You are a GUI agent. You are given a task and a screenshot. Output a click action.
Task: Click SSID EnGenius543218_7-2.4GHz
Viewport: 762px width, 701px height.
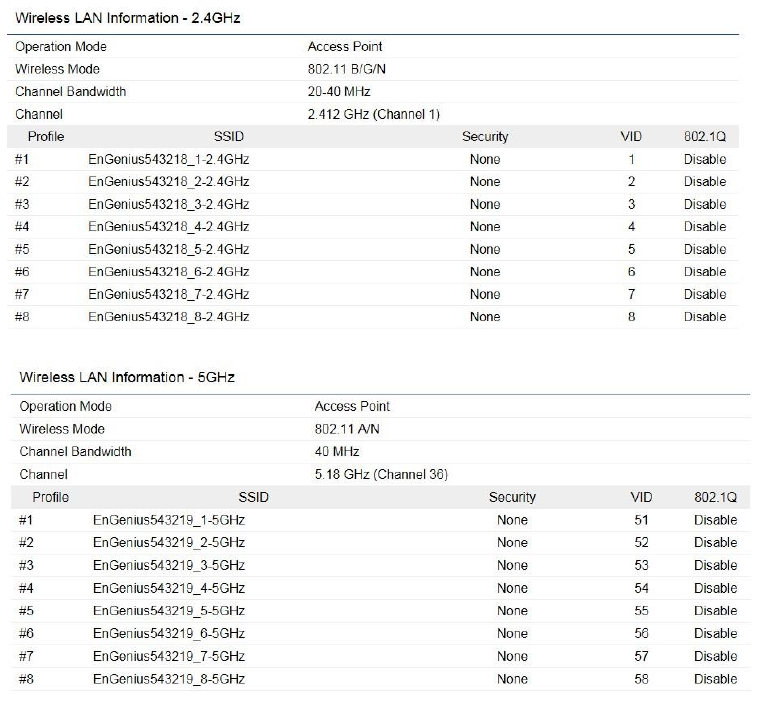point(169,294)
